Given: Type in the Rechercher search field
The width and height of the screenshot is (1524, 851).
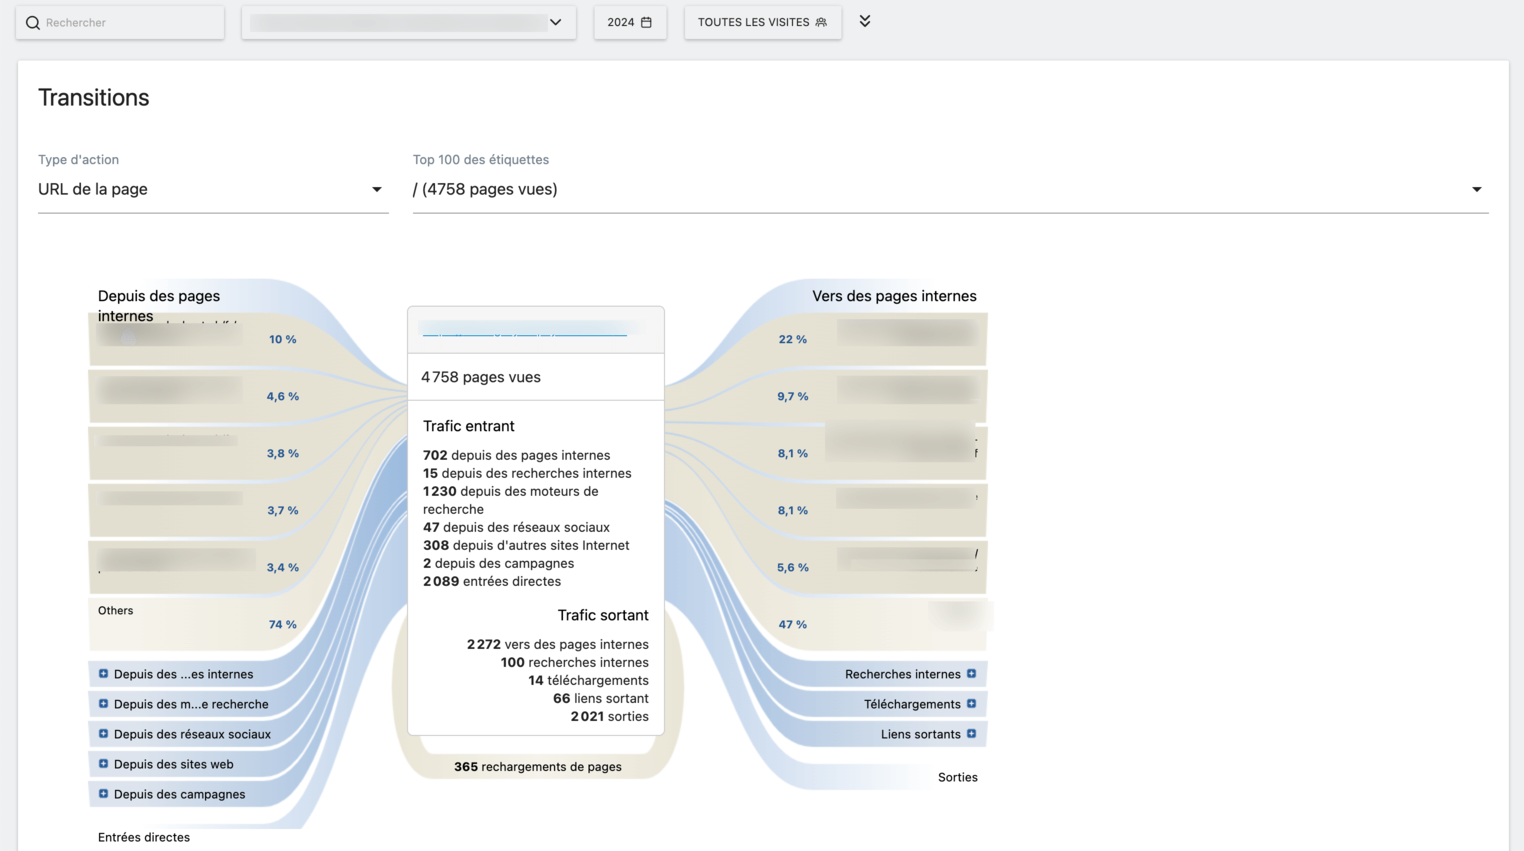Looking at the screenshot, I should pos(130,22).
